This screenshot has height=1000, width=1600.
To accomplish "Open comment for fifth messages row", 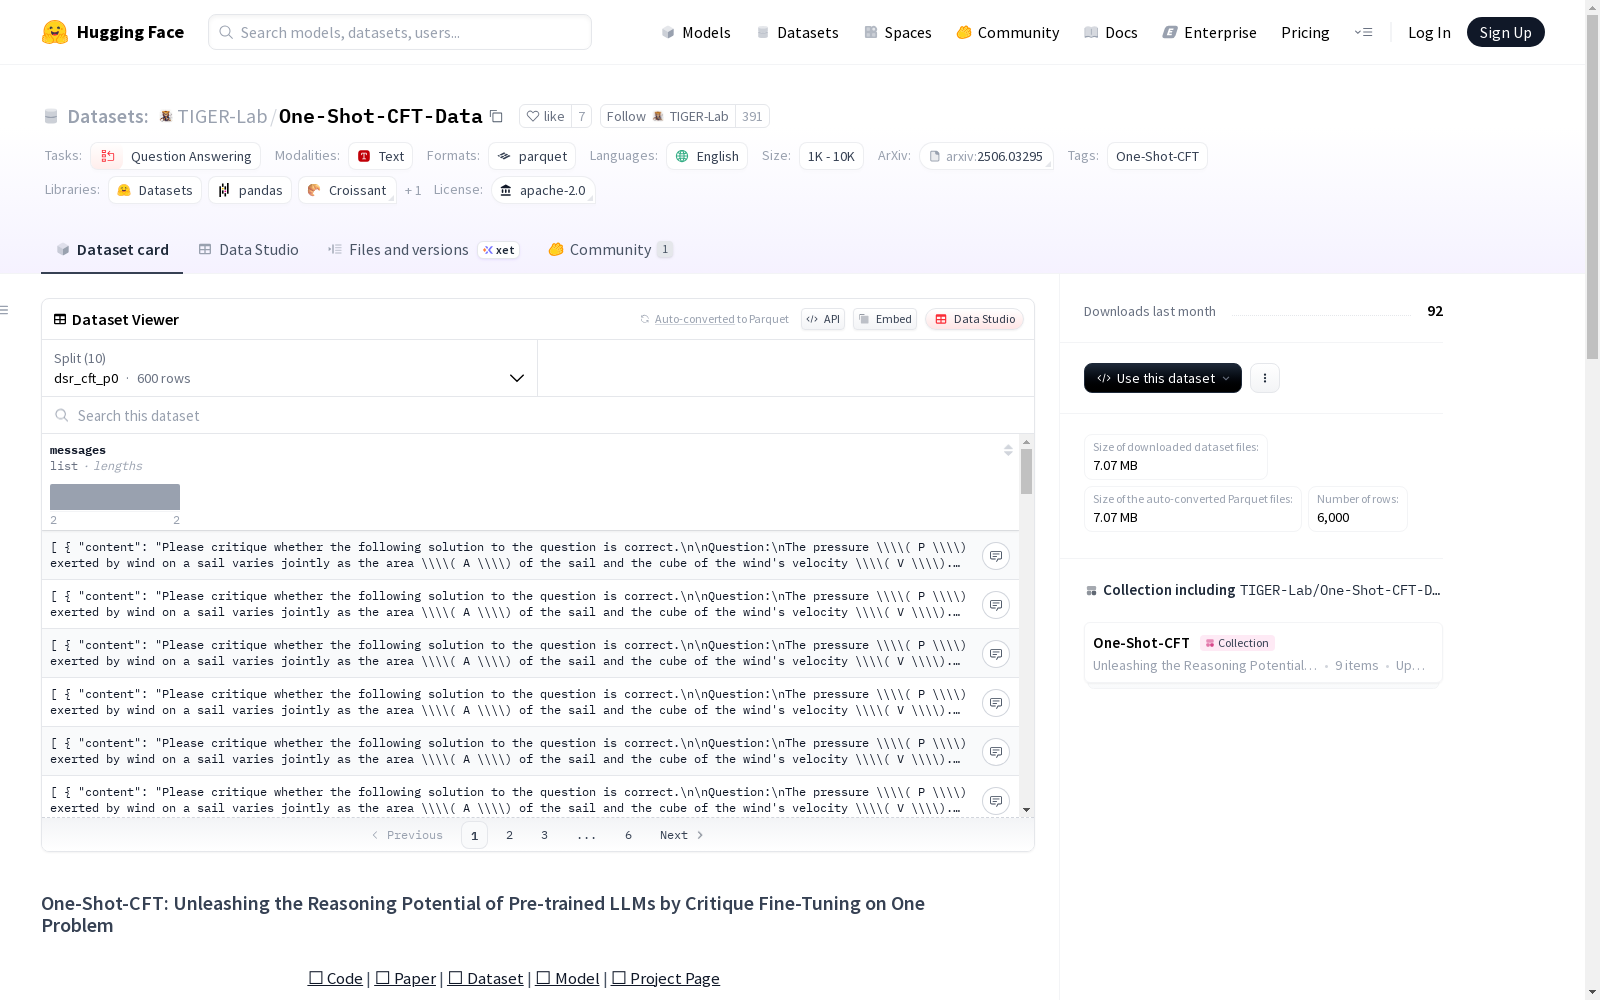I will click(x=996, y=752).
